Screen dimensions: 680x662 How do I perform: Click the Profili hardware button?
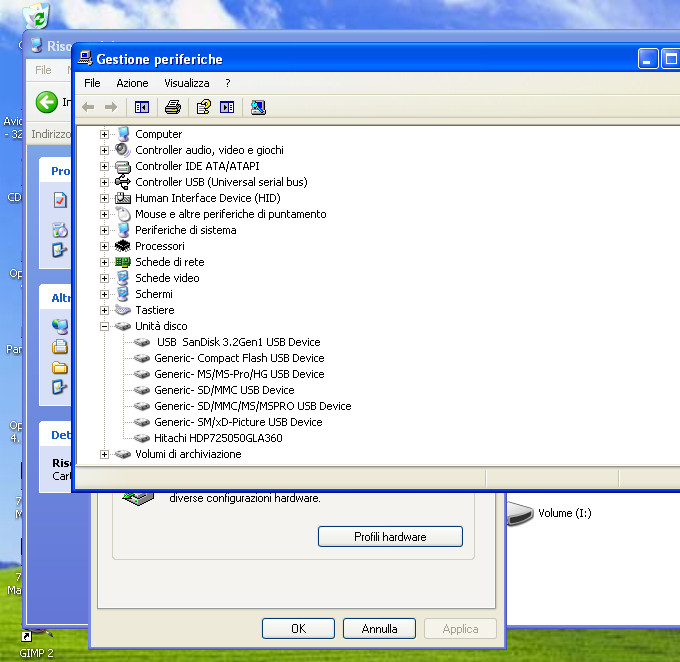pyautogui.click(x=390, y=537)
